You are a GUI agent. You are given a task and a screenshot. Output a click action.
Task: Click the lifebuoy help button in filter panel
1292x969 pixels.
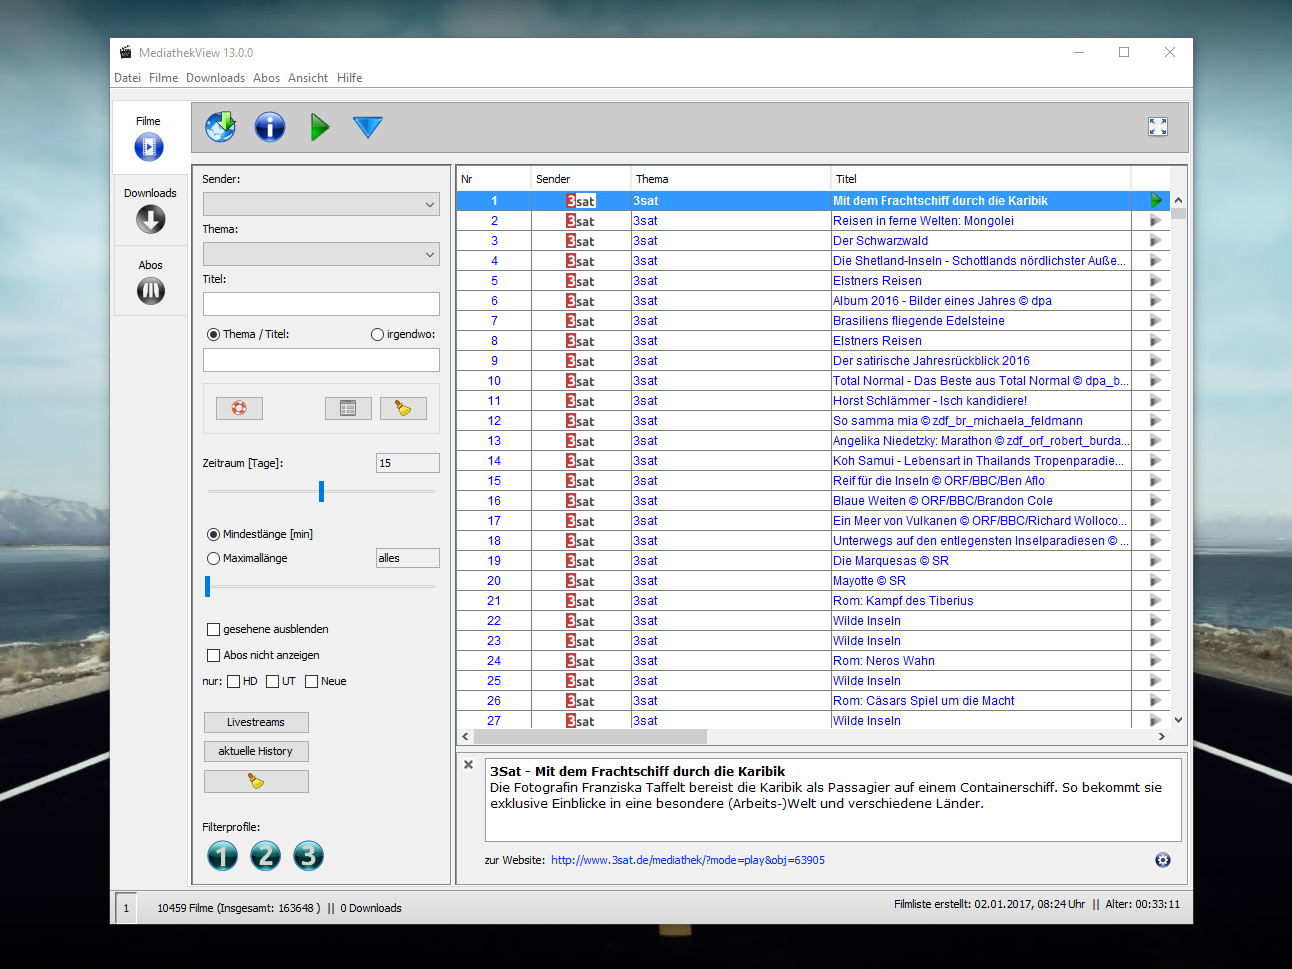pos(239,408)
